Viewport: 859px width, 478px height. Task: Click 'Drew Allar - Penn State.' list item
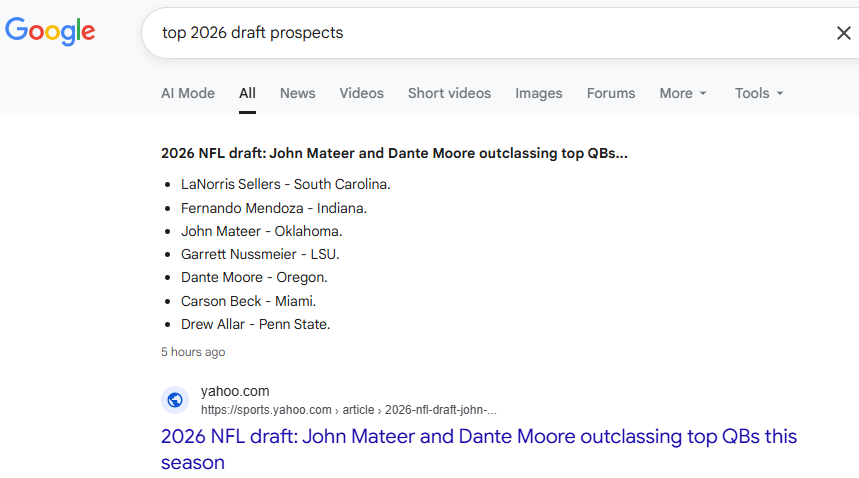click(255, 324)
